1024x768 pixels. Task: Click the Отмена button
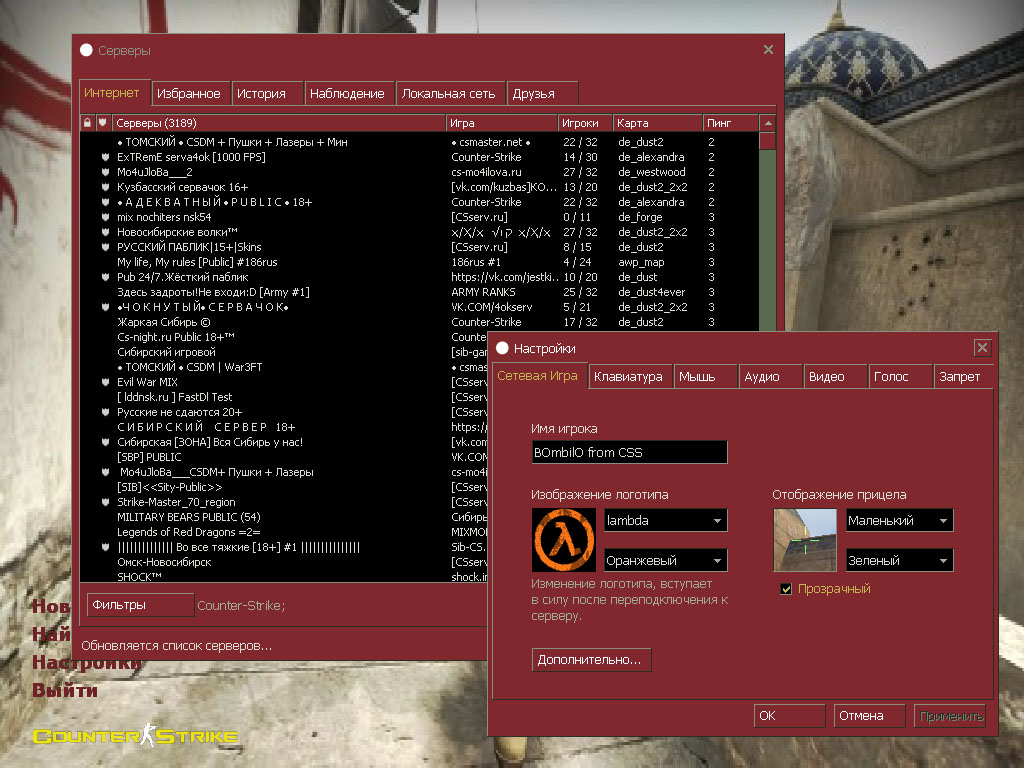point(869,716)
